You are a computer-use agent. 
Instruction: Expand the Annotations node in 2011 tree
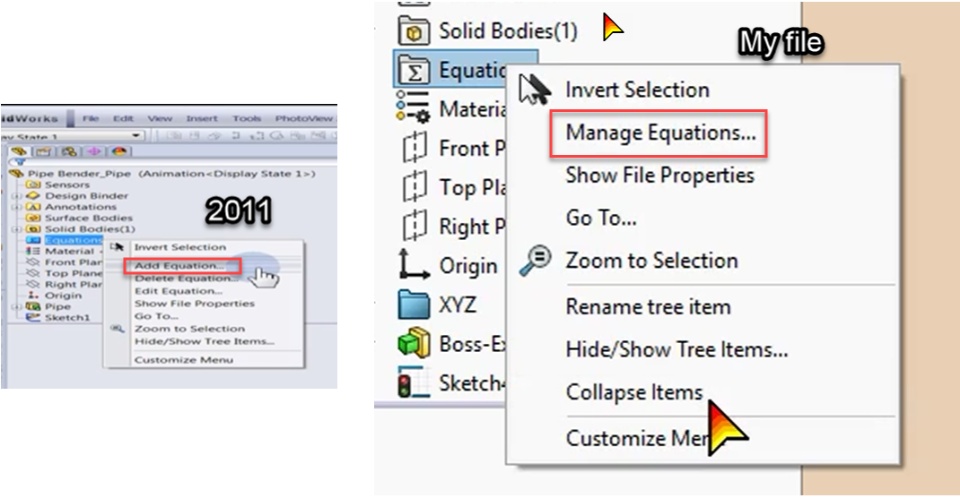[16, 207]
